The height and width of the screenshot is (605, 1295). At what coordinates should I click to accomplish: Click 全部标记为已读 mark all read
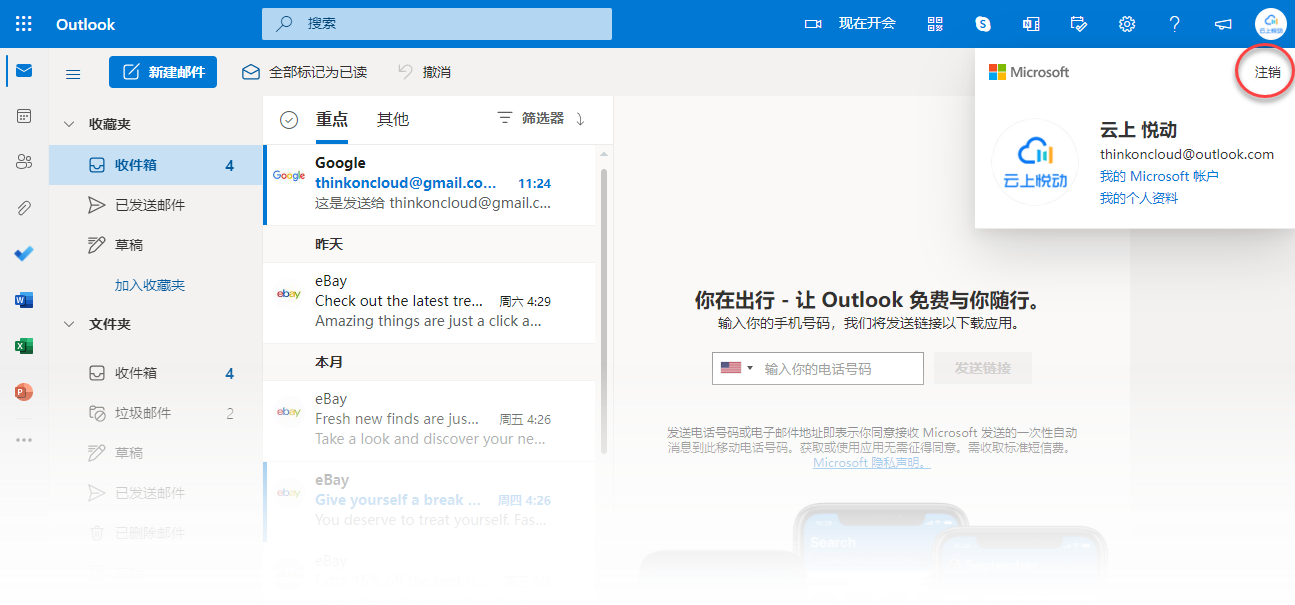(x=305, y=72)
